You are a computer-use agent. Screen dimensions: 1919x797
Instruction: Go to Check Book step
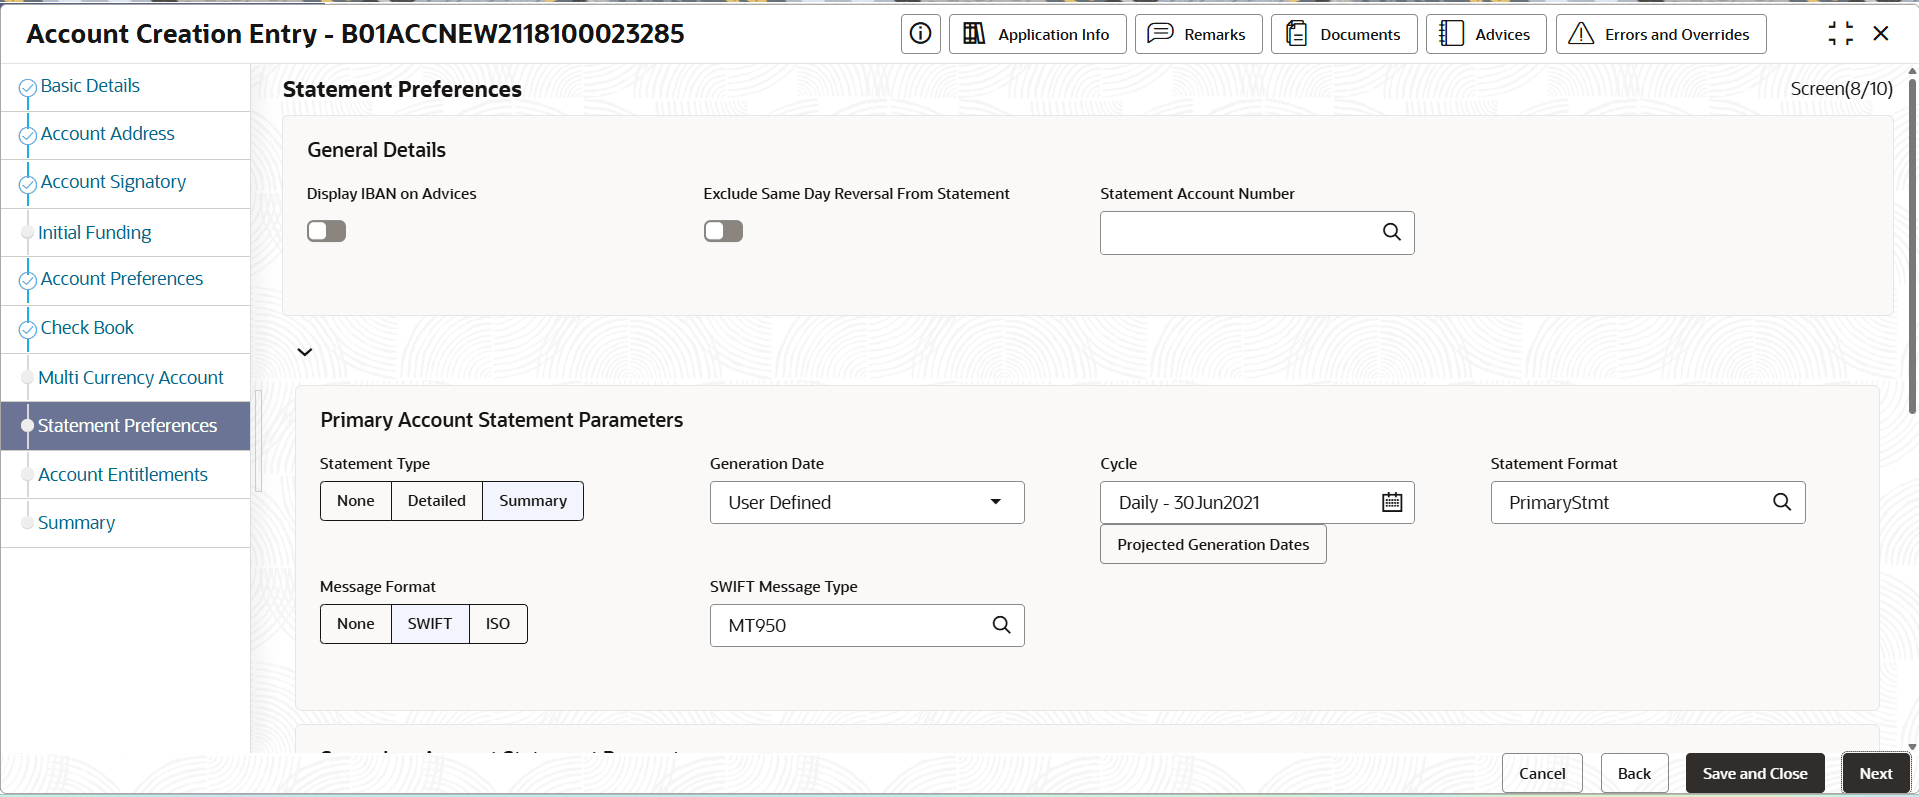[x=87, y=328]
